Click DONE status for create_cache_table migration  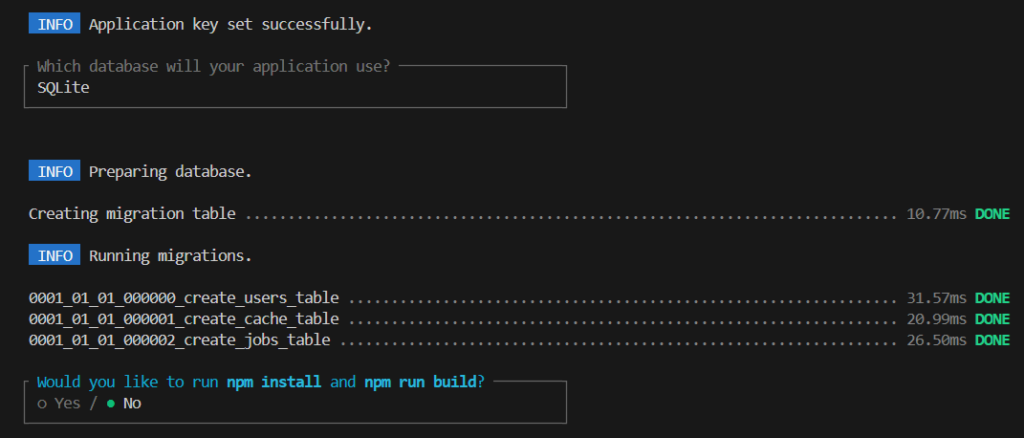pyautogui.click(x=992, y=319)
